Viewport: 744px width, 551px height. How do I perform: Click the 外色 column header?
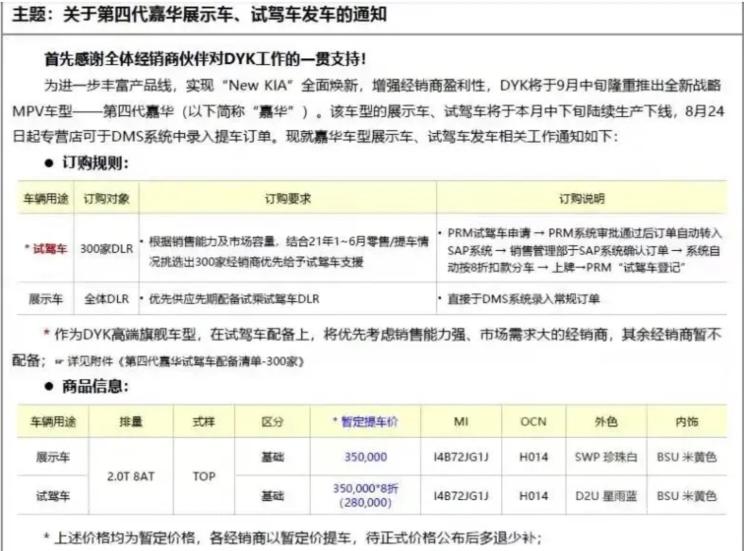point(605,422)
